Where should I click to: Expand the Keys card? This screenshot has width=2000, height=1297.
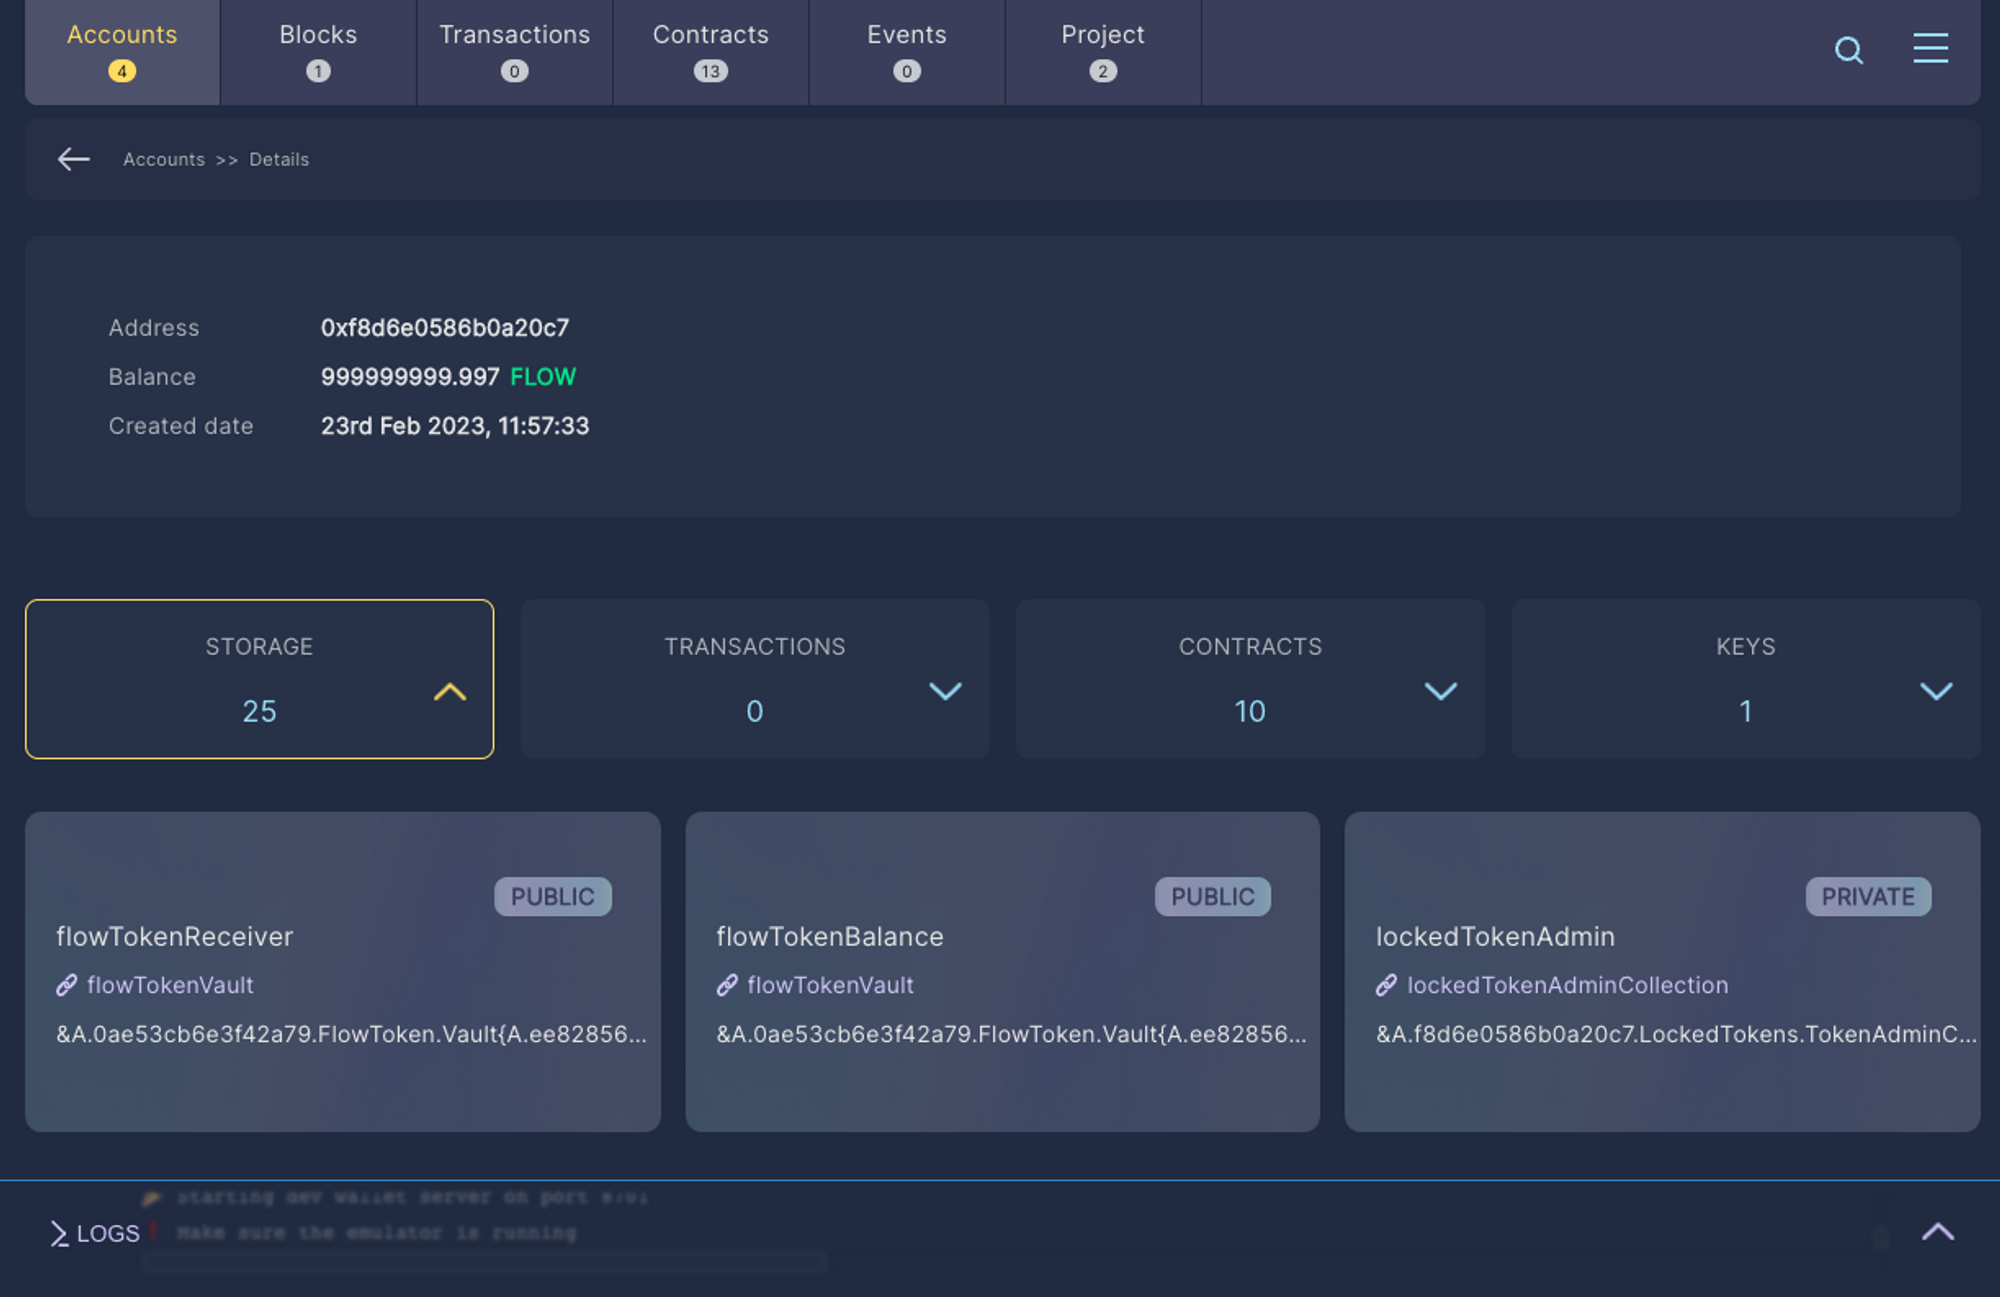pos(1935,691)
